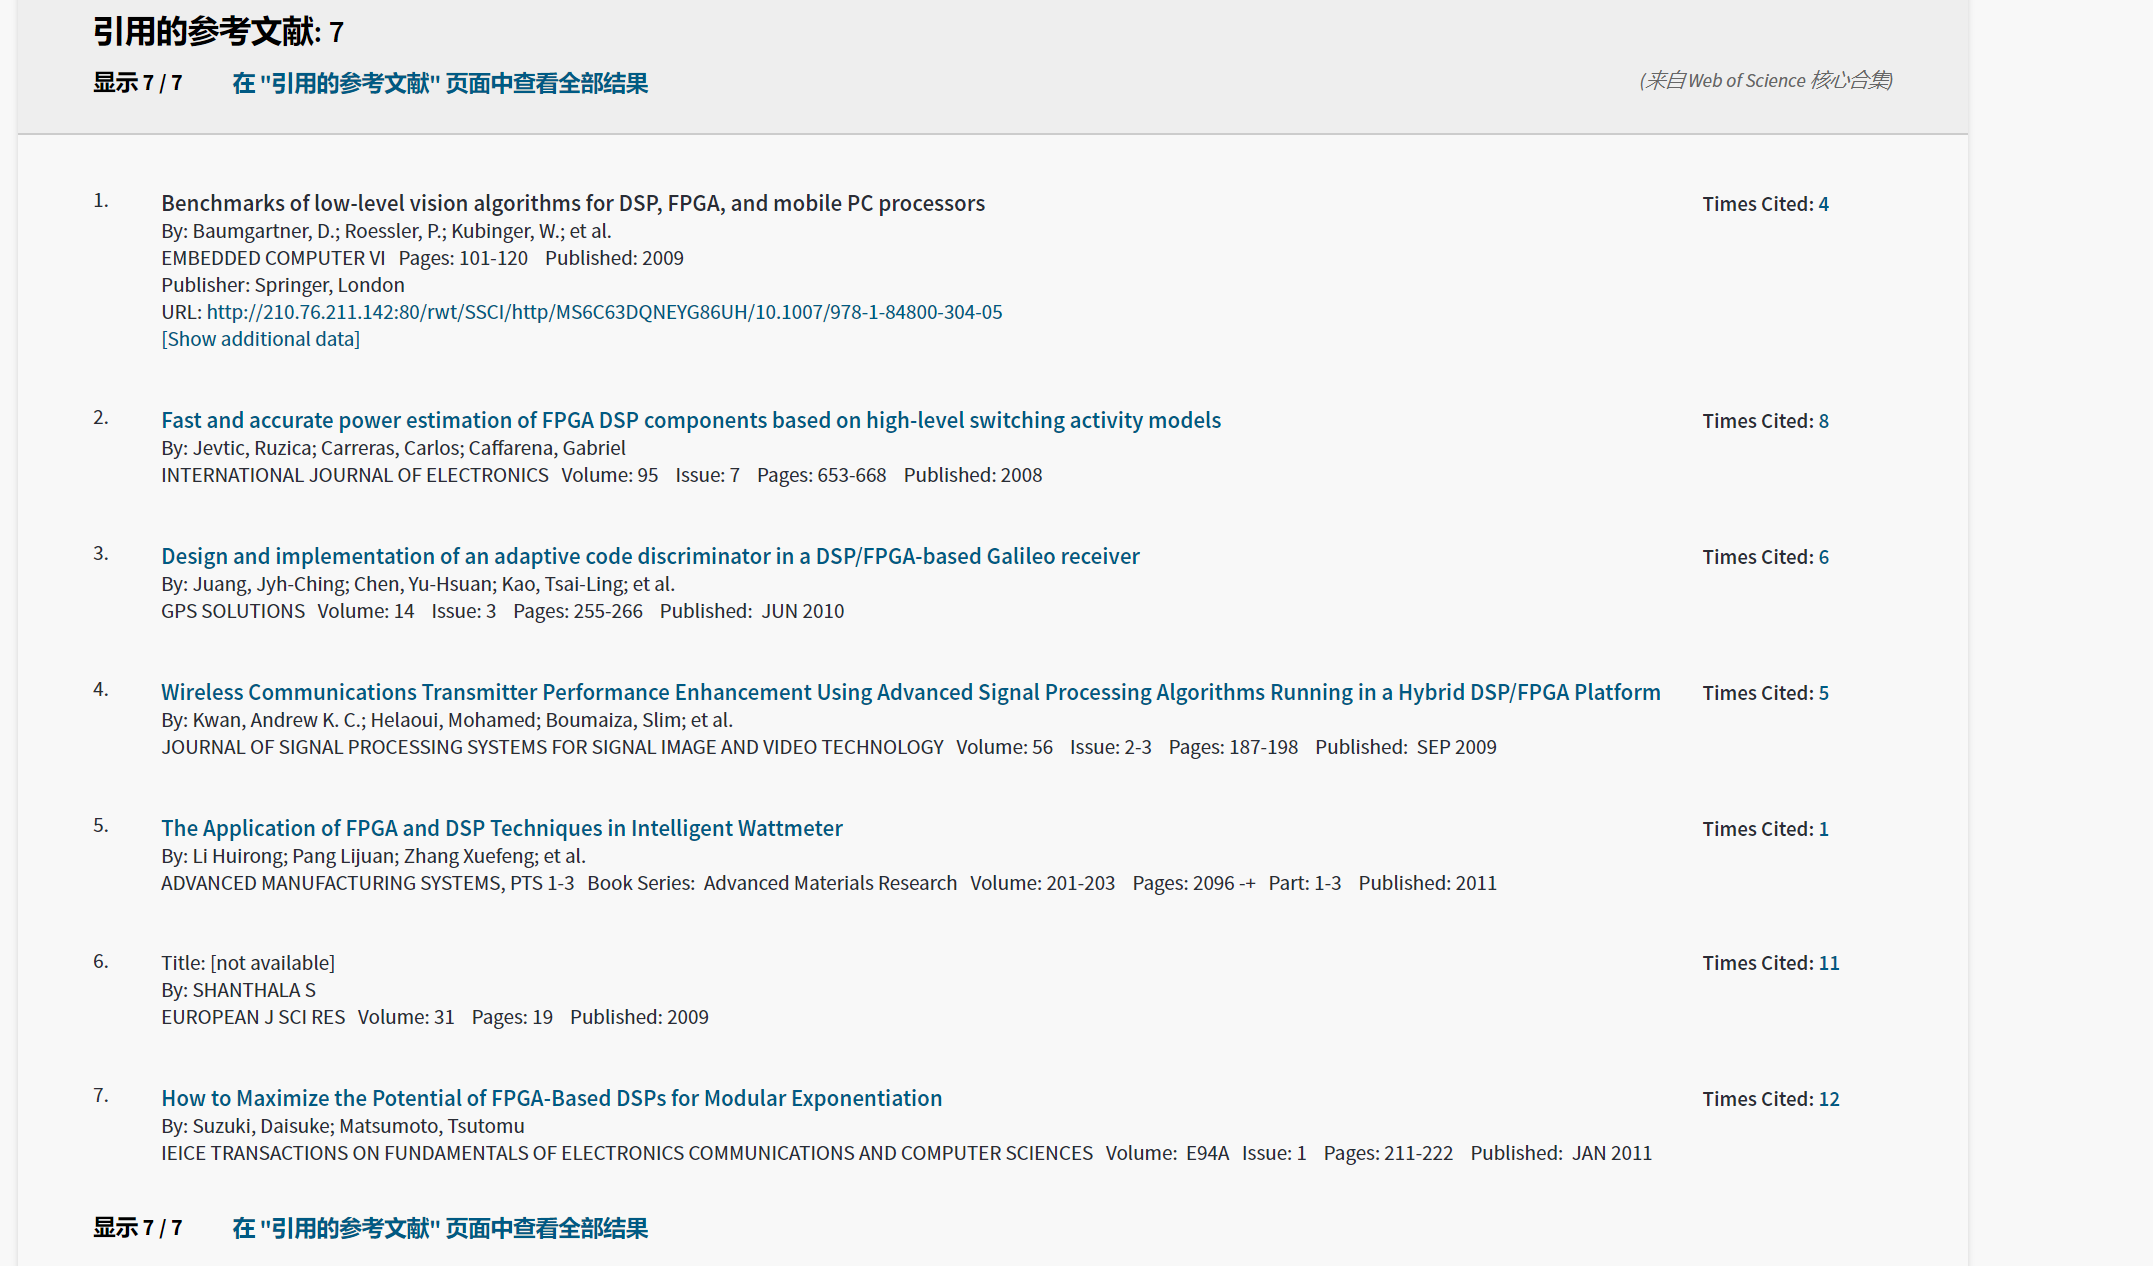Click Times Cited count 1 for reference 5
Screen dimensions: 2153x1266
(x=1823, y=829)
